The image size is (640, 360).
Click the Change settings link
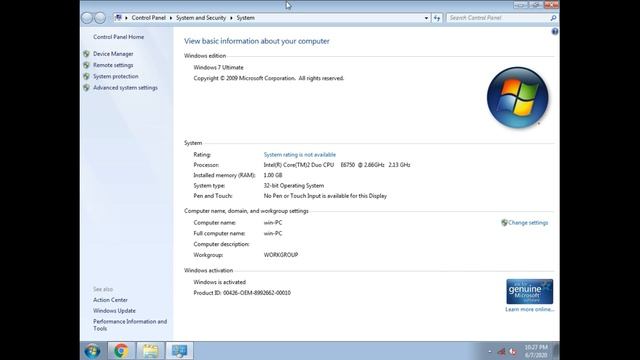click(528, 223)
